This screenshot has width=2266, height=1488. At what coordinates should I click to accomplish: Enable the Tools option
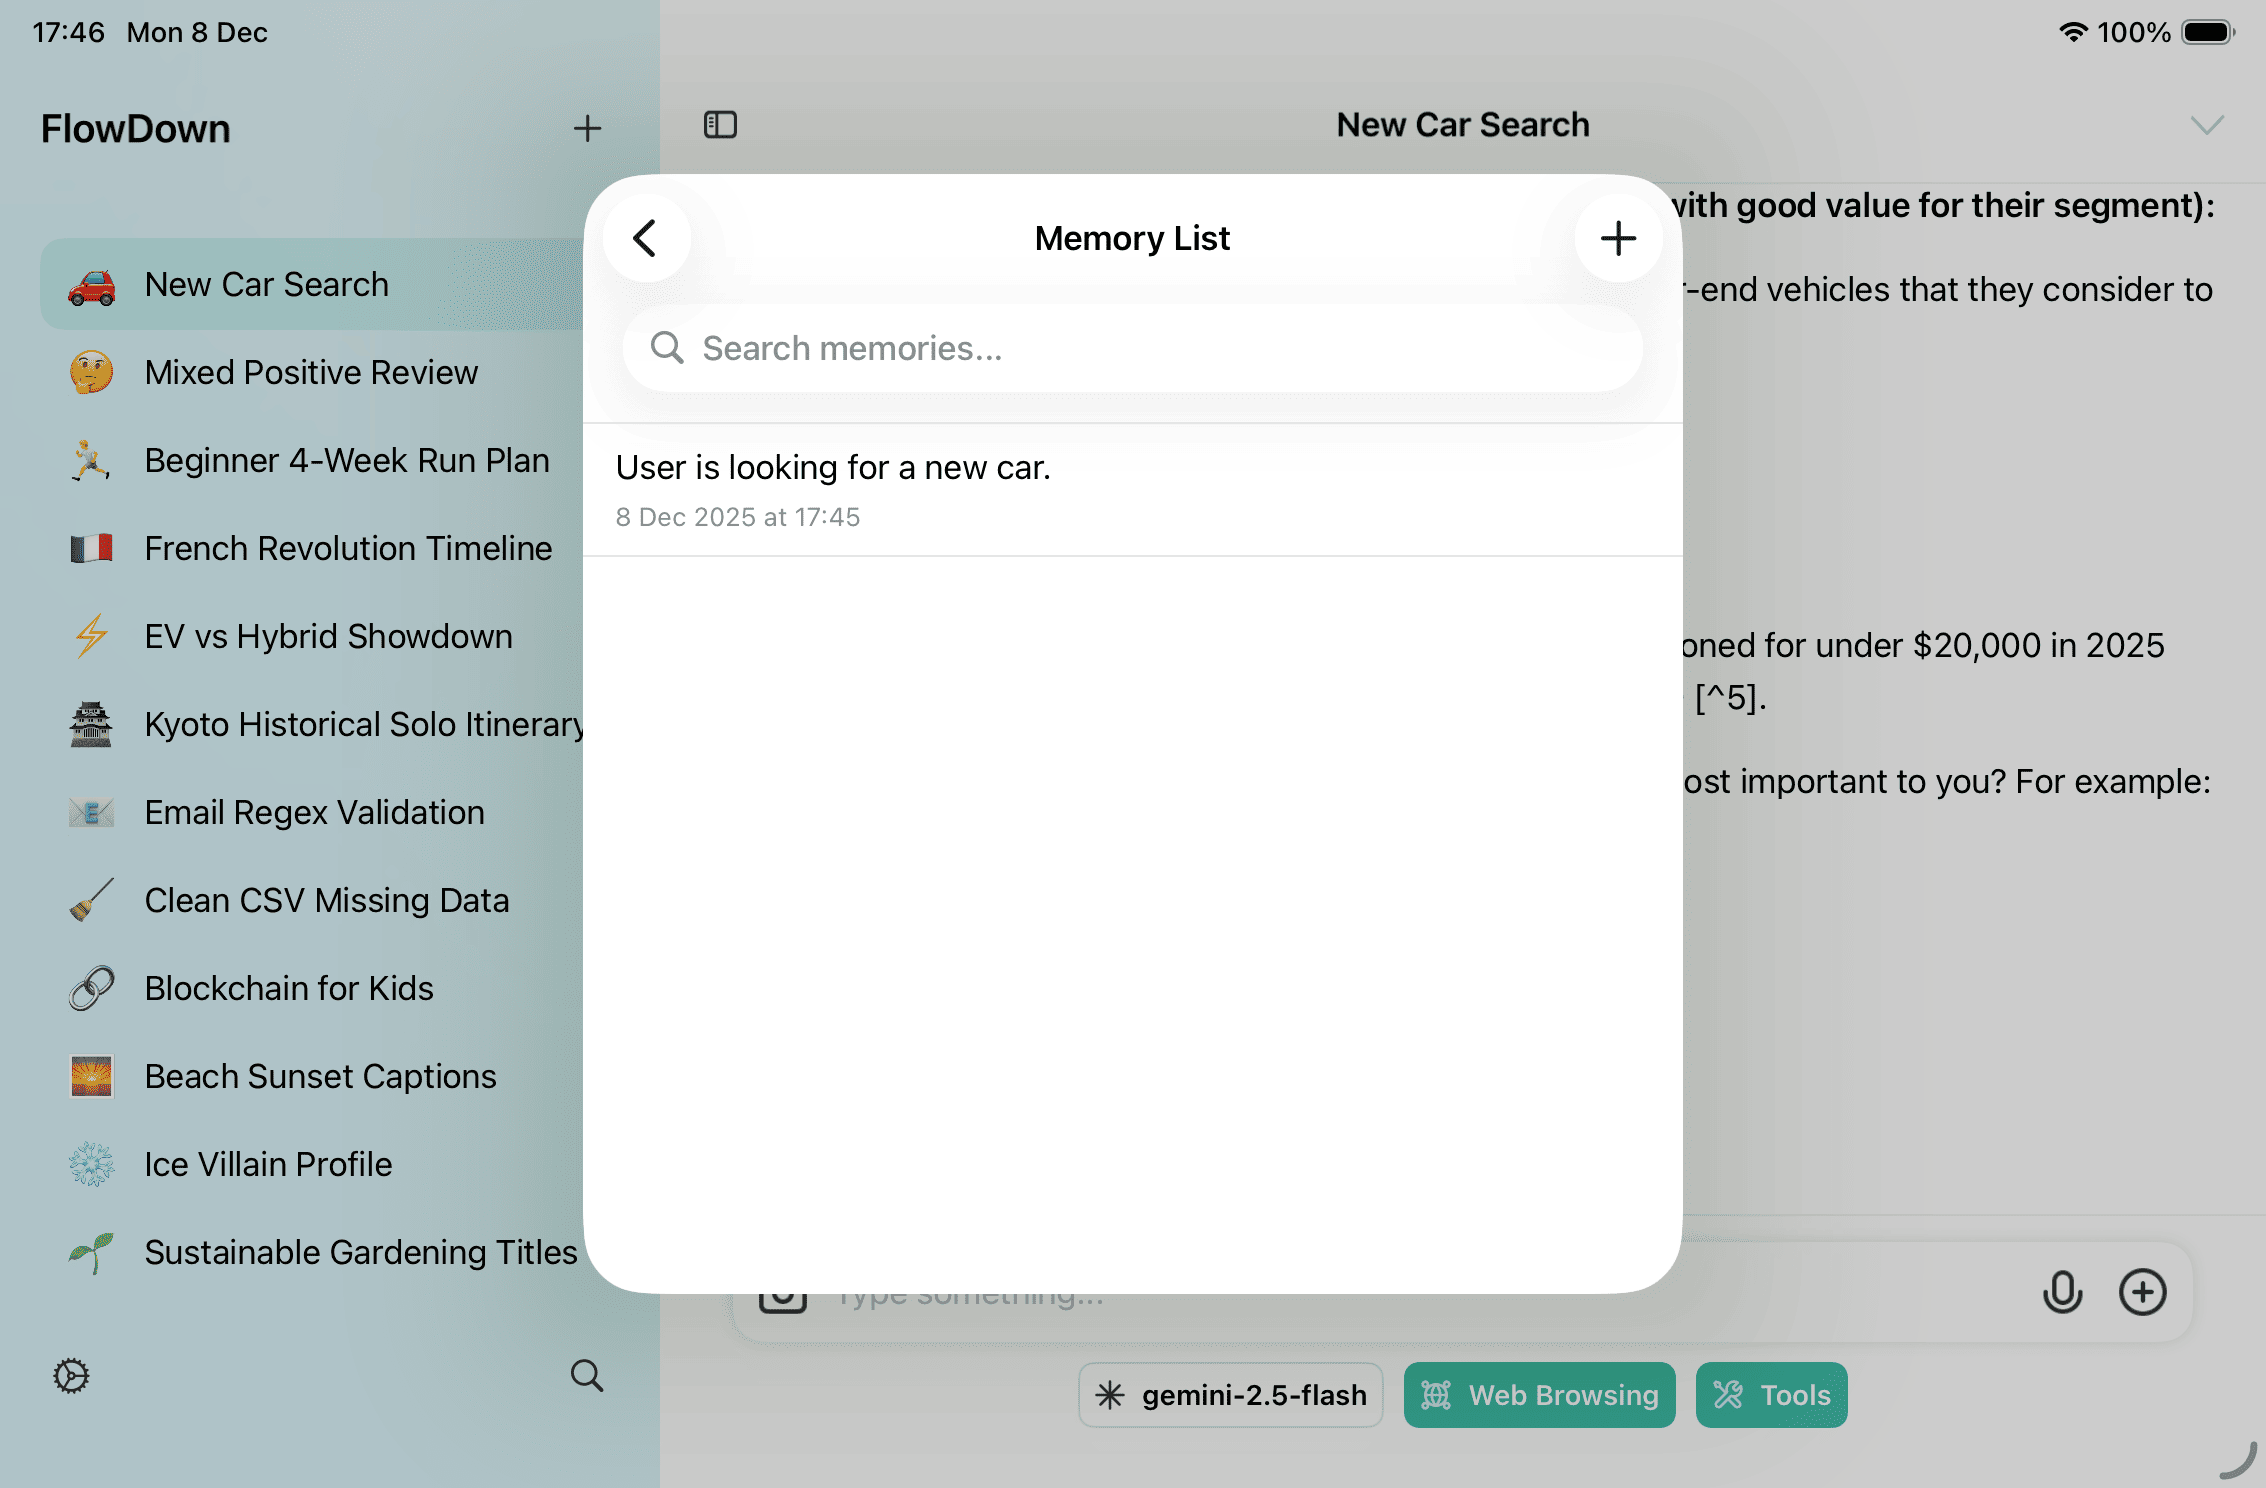(1771, 1395)
